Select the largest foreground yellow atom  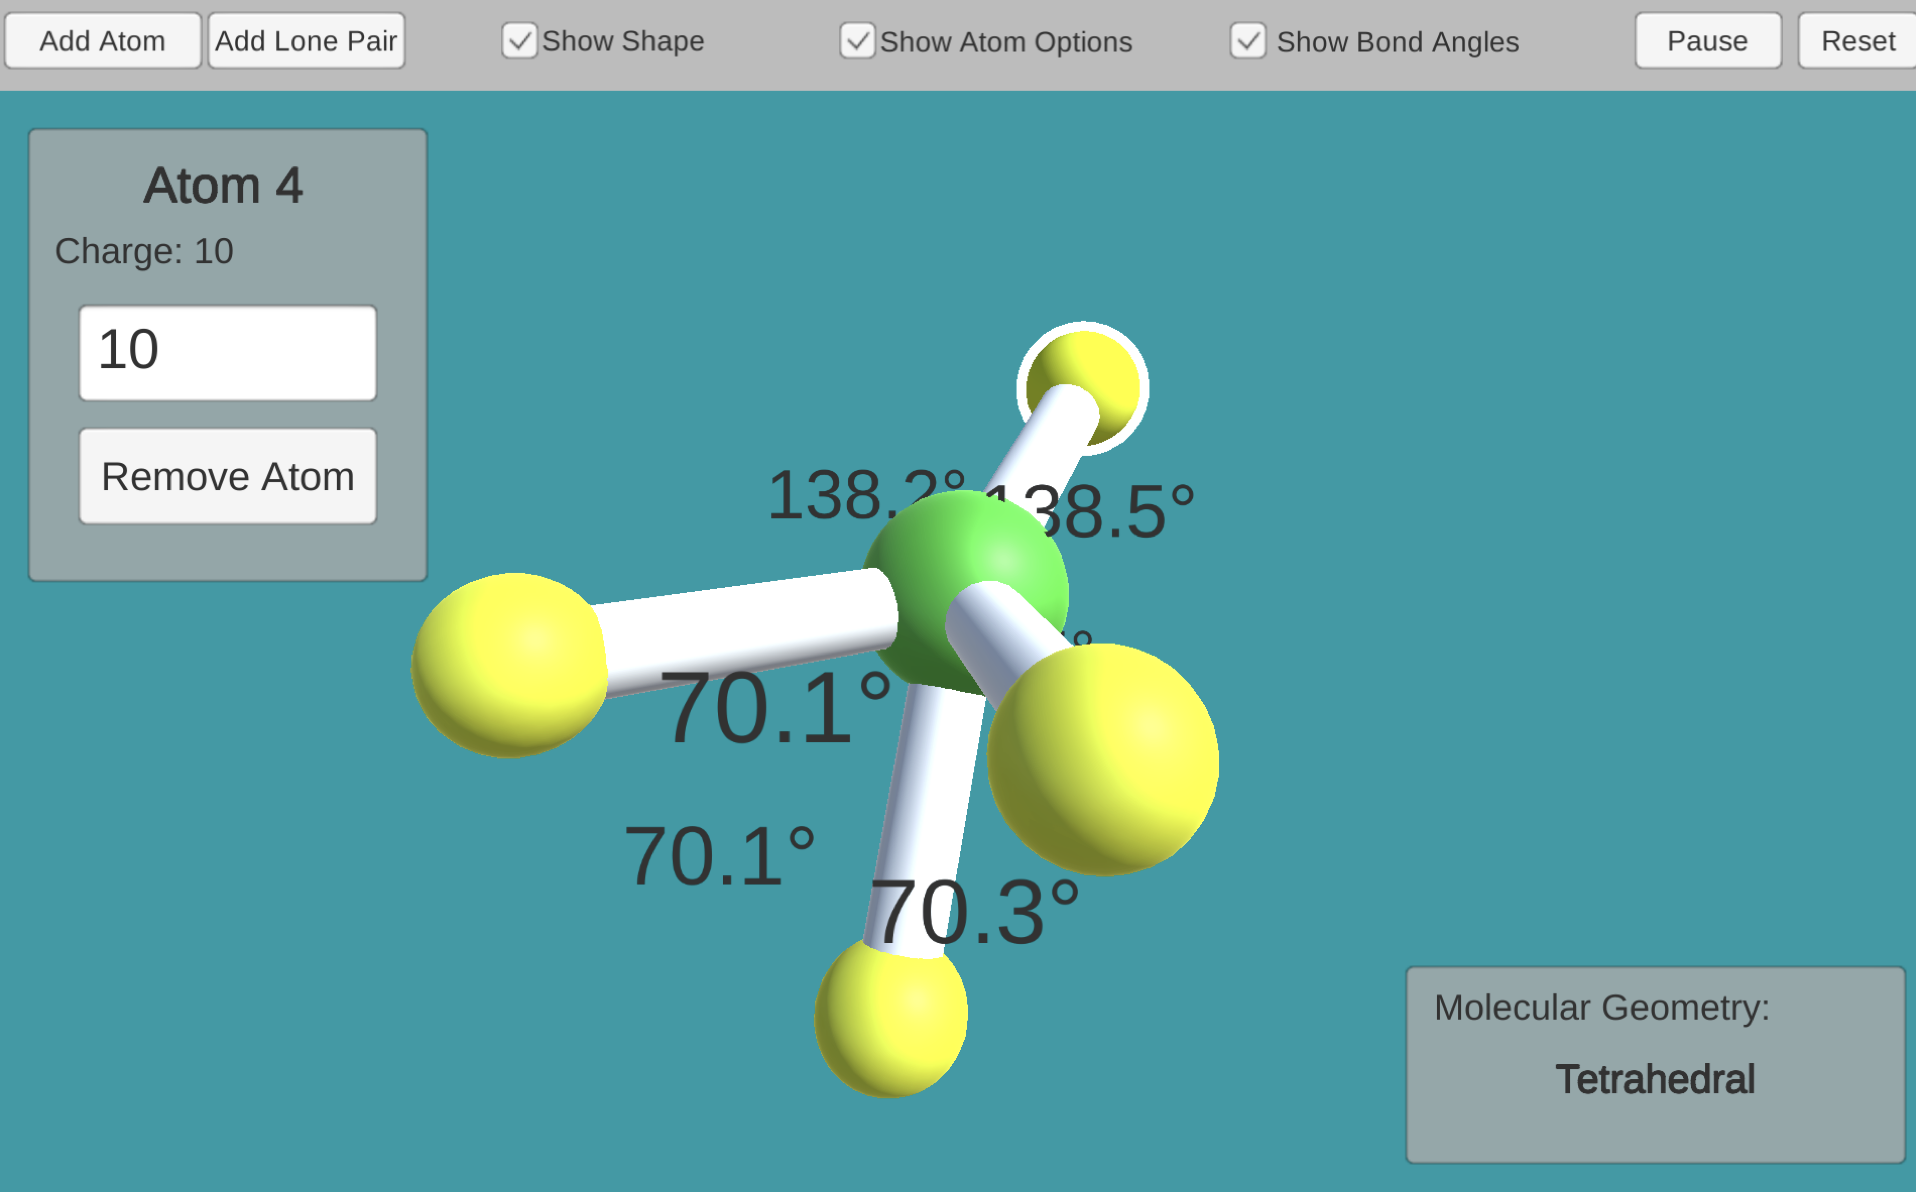coord(1103,760)
